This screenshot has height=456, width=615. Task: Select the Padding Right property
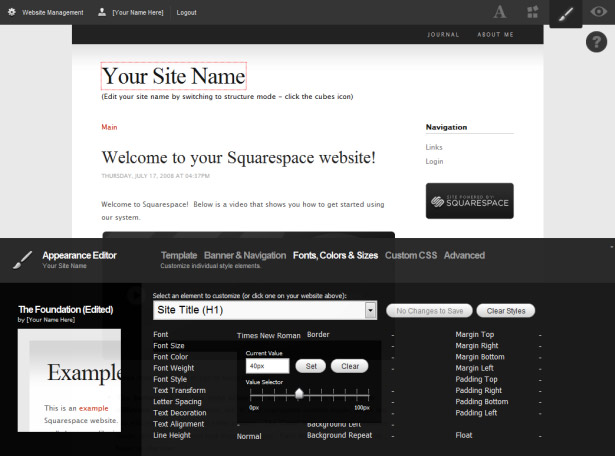point(479,391)
